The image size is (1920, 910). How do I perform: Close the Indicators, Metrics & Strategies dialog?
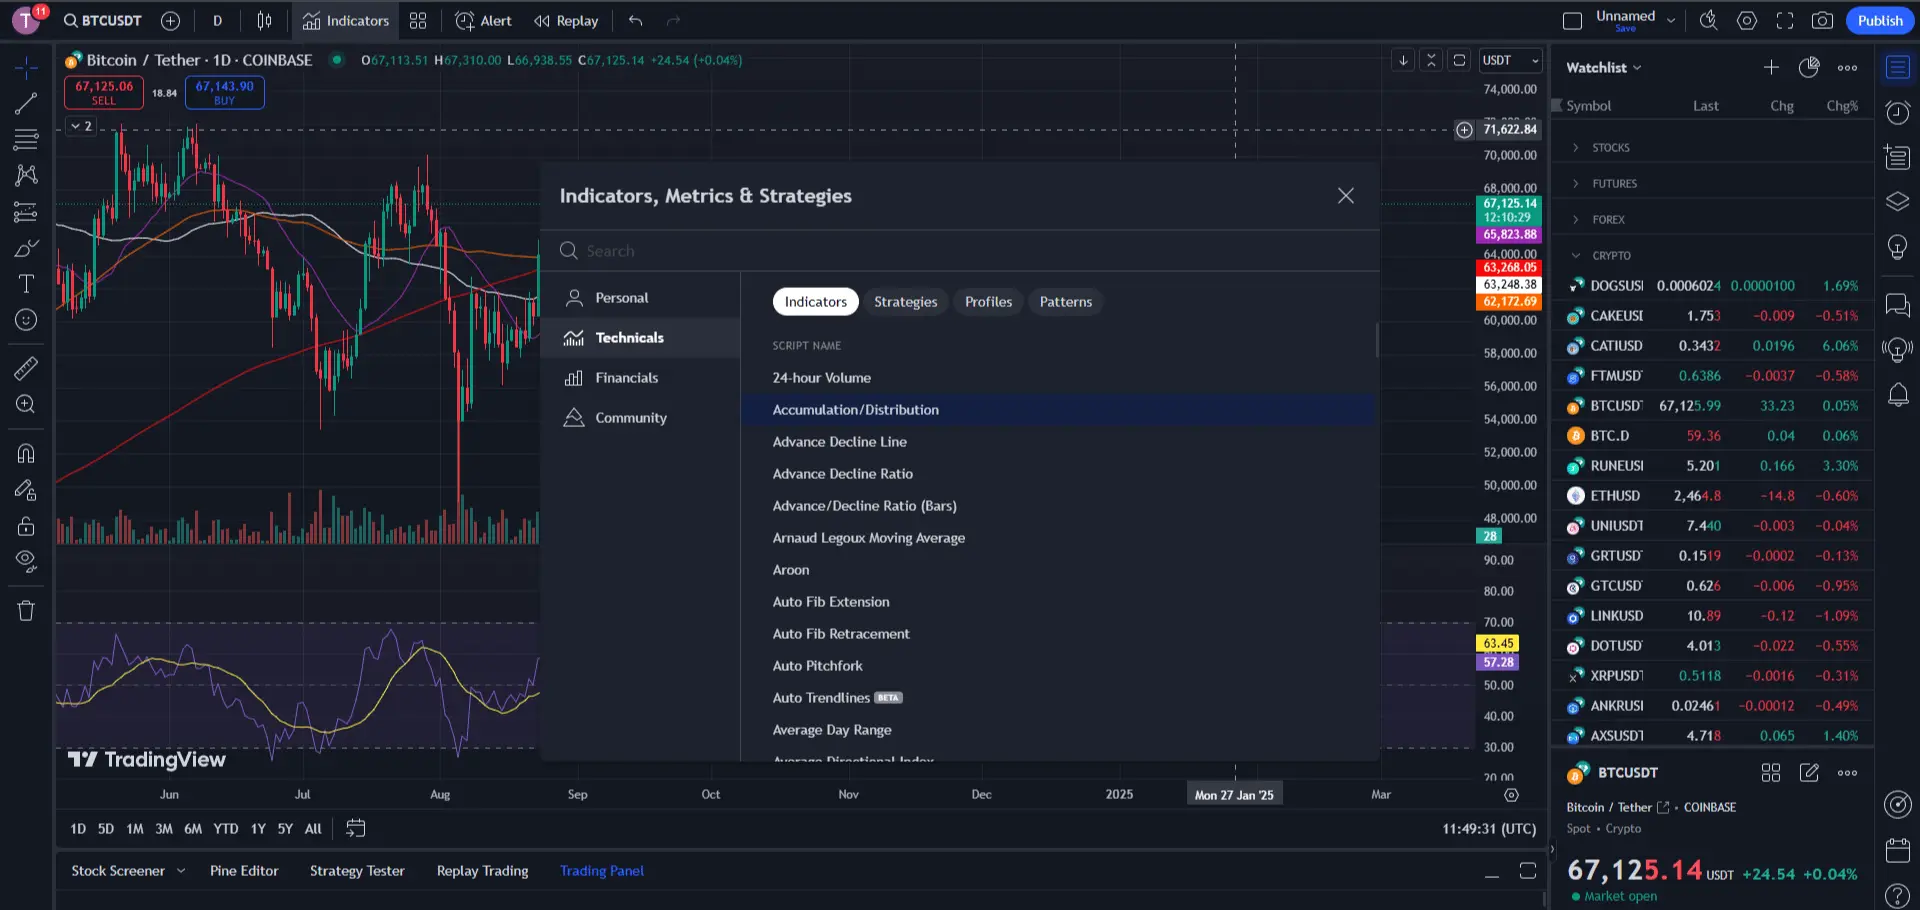coord(1346,196)
